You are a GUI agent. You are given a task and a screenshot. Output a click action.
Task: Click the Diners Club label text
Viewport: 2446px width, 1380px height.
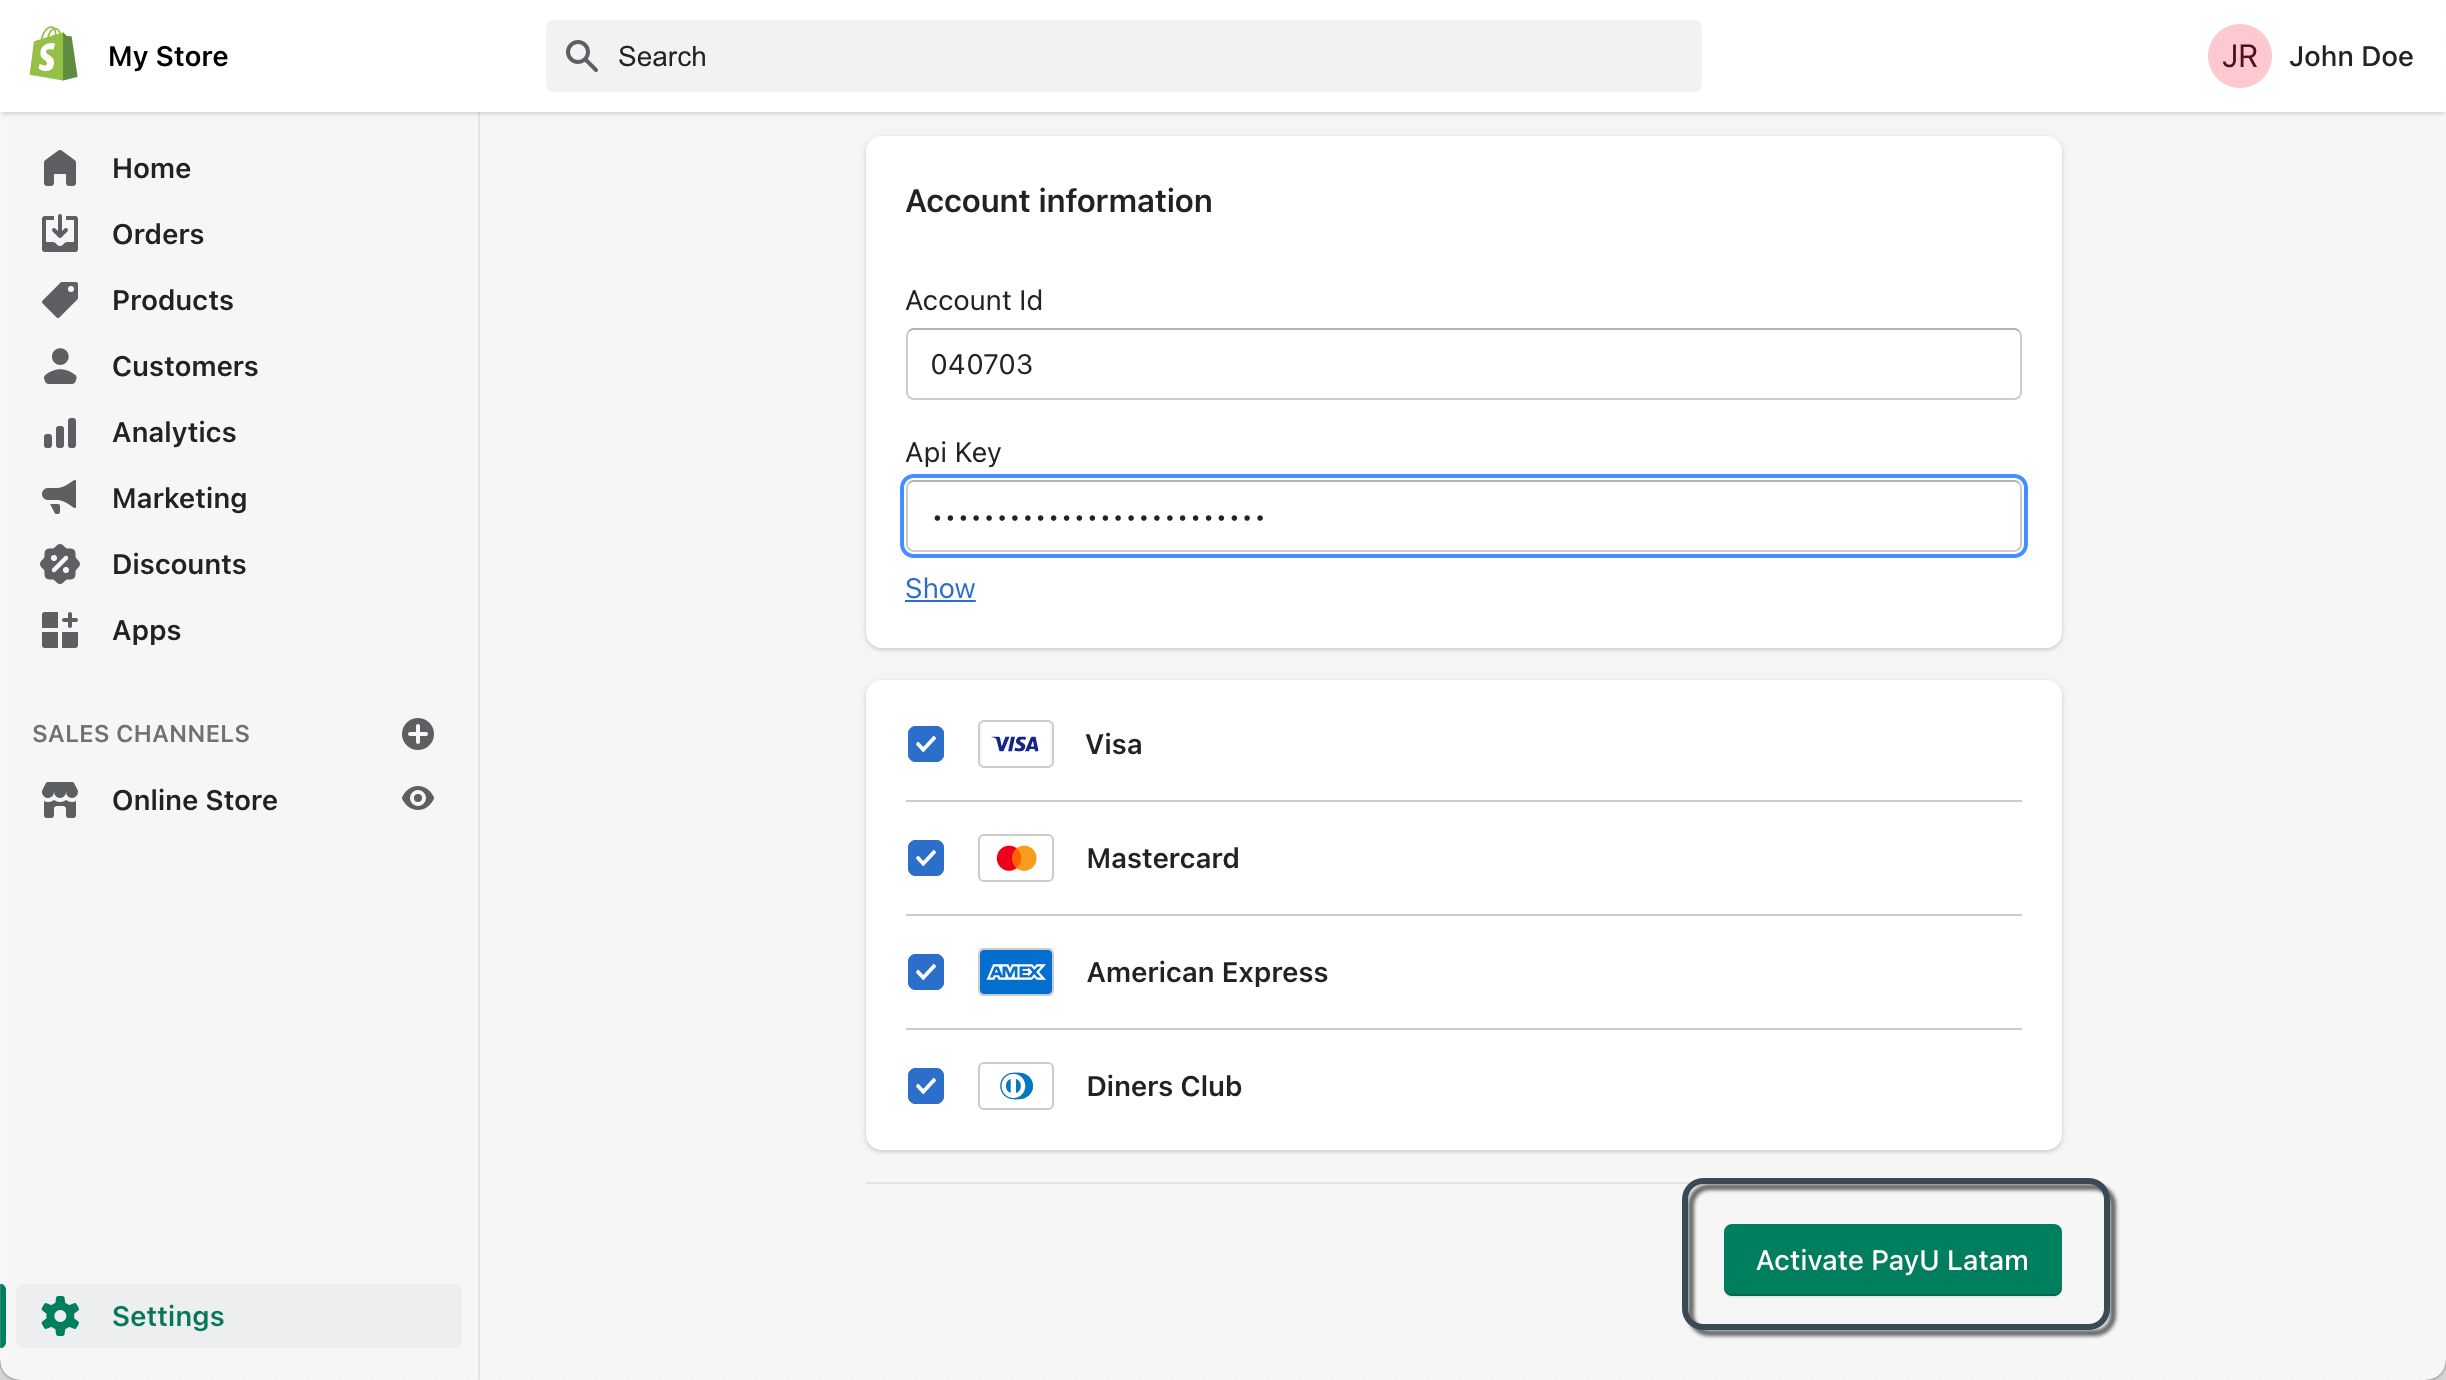(x=1164, y=1086)
